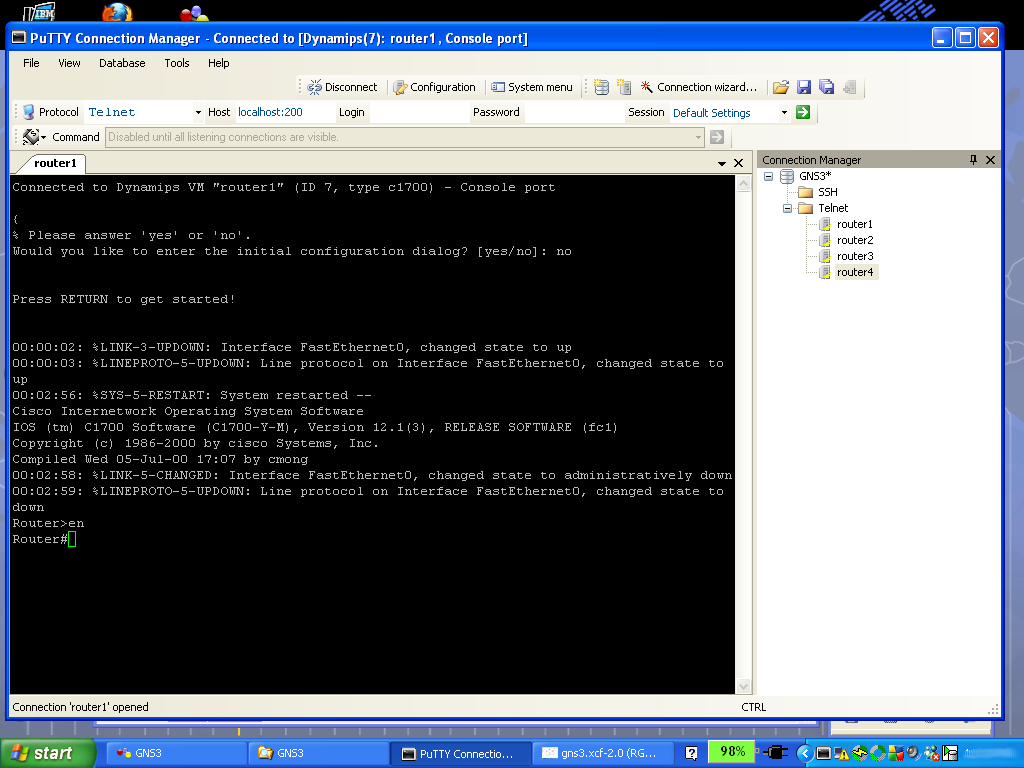1024x768 pixels.
Task: Select the router1 terminal tab
Action: pyautogui.click(x=55, y=163)
